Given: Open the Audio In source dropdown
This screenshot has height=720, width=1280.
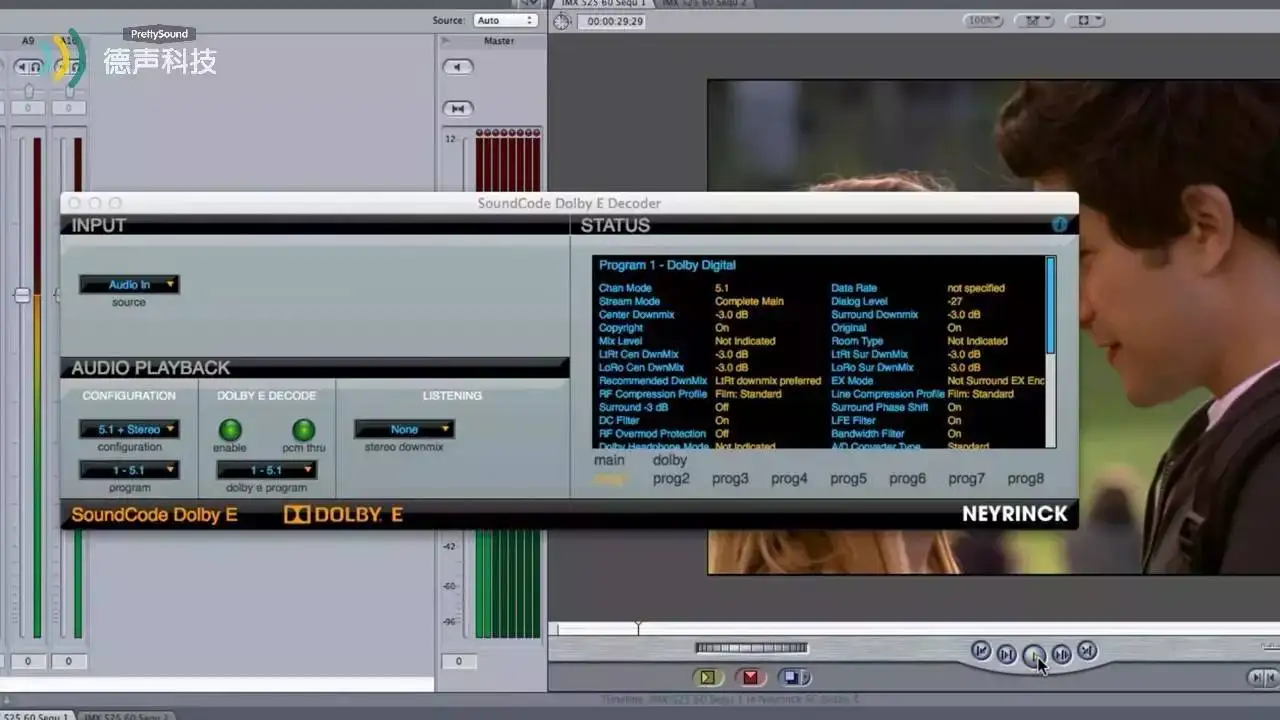Looking at the screenshot, I should coord(129,284).
